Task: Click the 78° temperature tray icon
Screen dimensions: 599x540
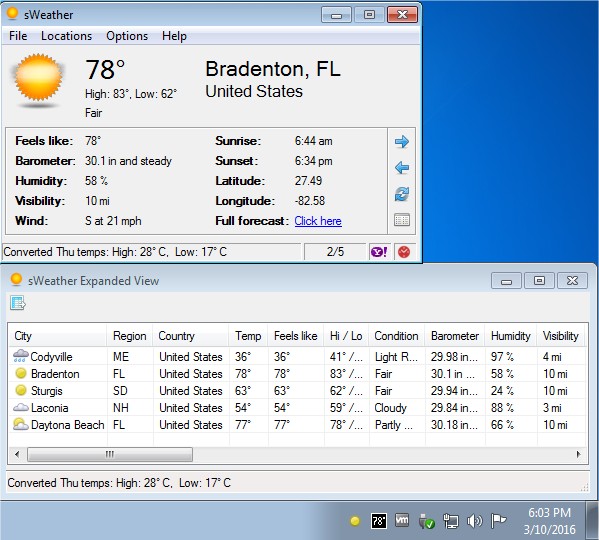Action: click(x=379, y=521)
